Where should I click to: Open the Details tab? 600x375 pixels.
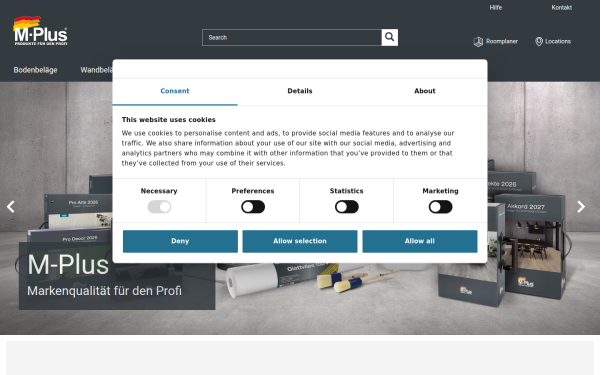(x=300, y=91)
